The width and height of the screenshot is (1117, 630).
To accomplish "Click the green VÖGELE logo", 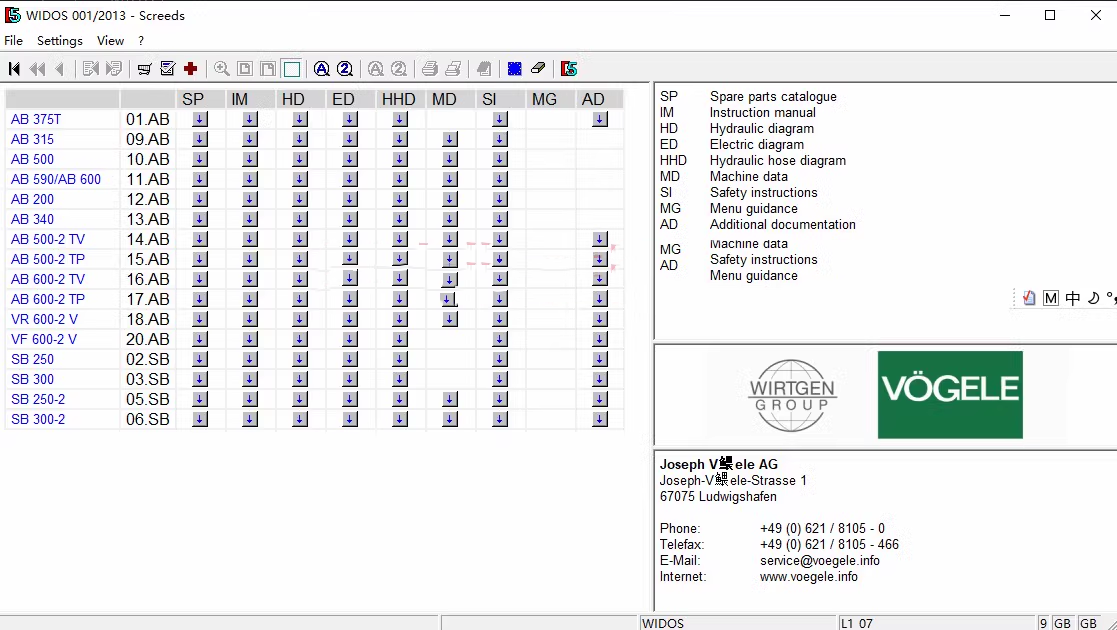I will coord(950,395).
